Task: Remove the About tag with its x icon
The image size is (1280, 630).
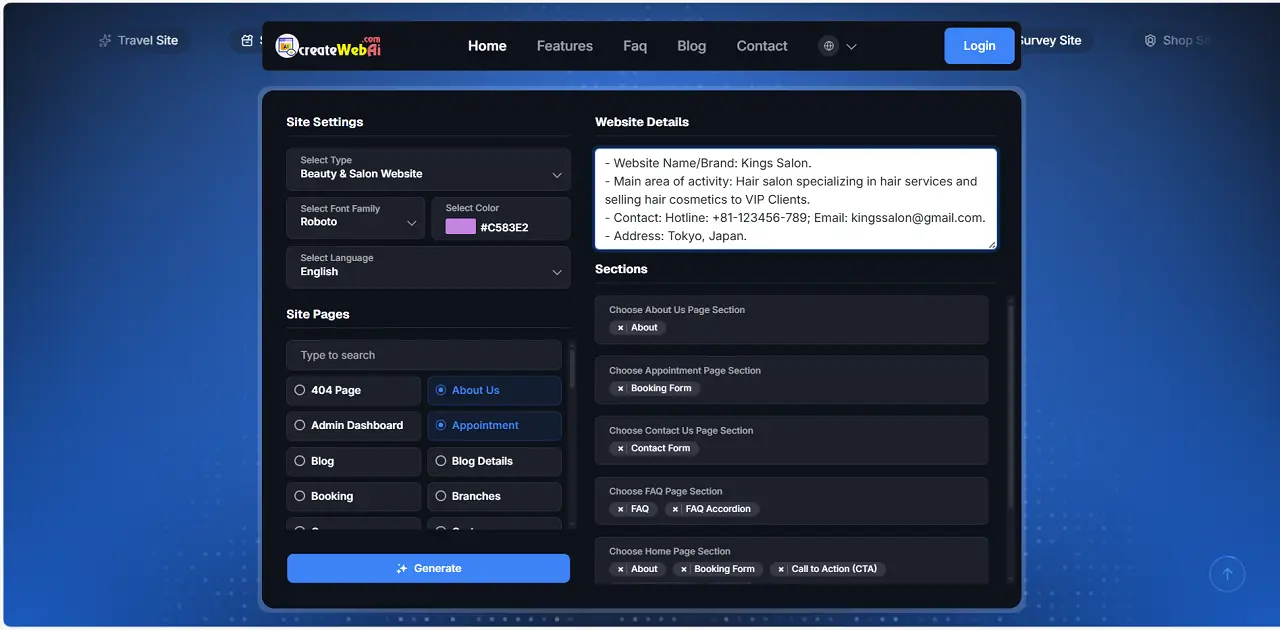Action: coord(622,327)
